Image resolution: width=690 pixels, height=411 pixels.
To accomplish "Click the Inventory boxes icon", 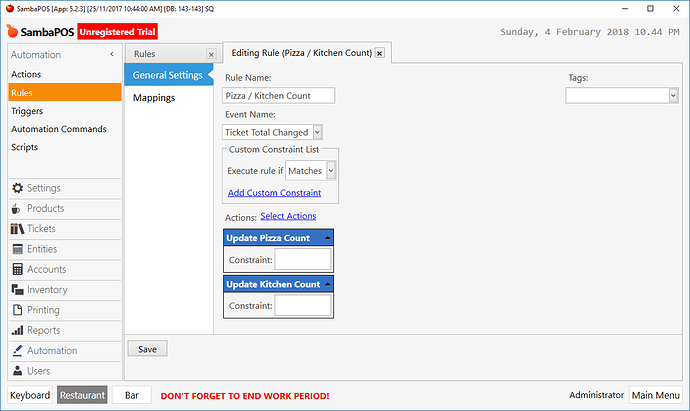I will [x=18, y=290].
